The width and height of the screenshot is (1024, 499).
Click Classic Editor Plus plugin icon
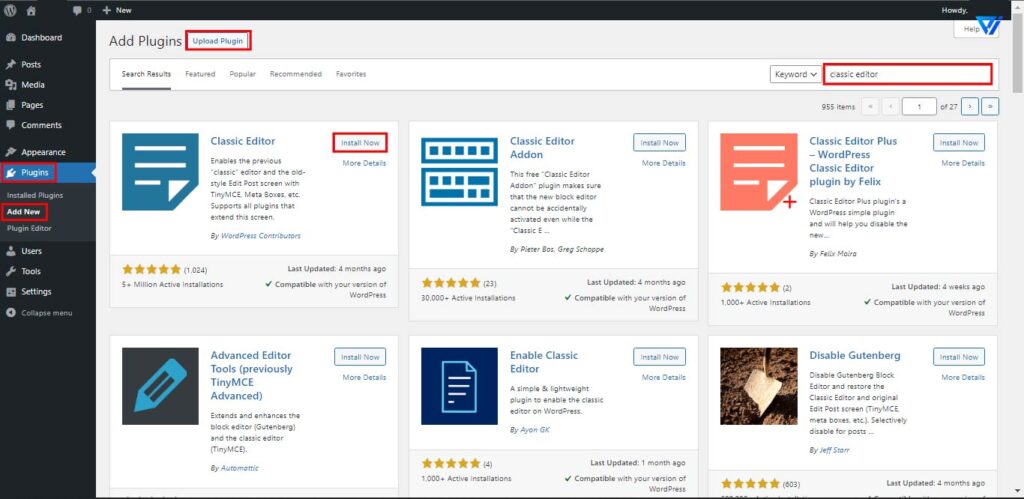[x=759, y=172]
